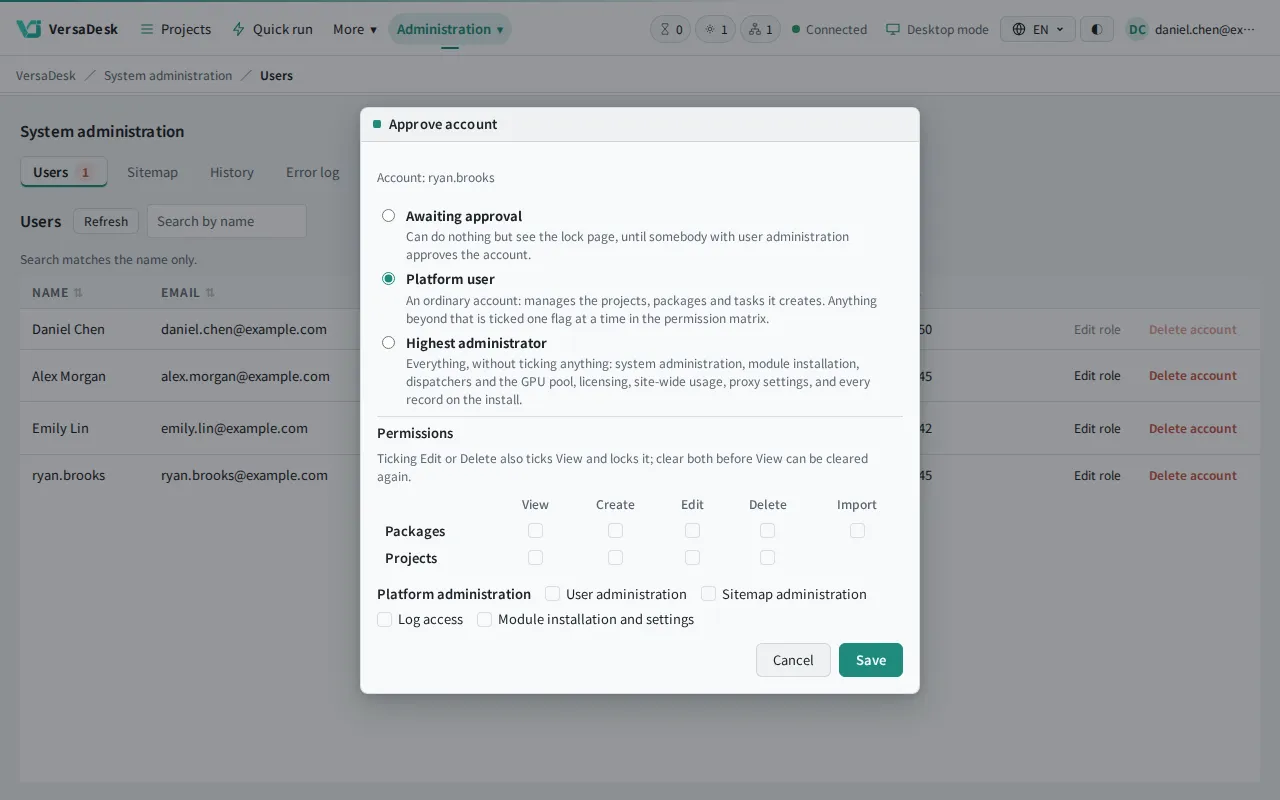Tick the Projects Edit permission checkbox
1280x800 pixels.
[x=692, y=557]
